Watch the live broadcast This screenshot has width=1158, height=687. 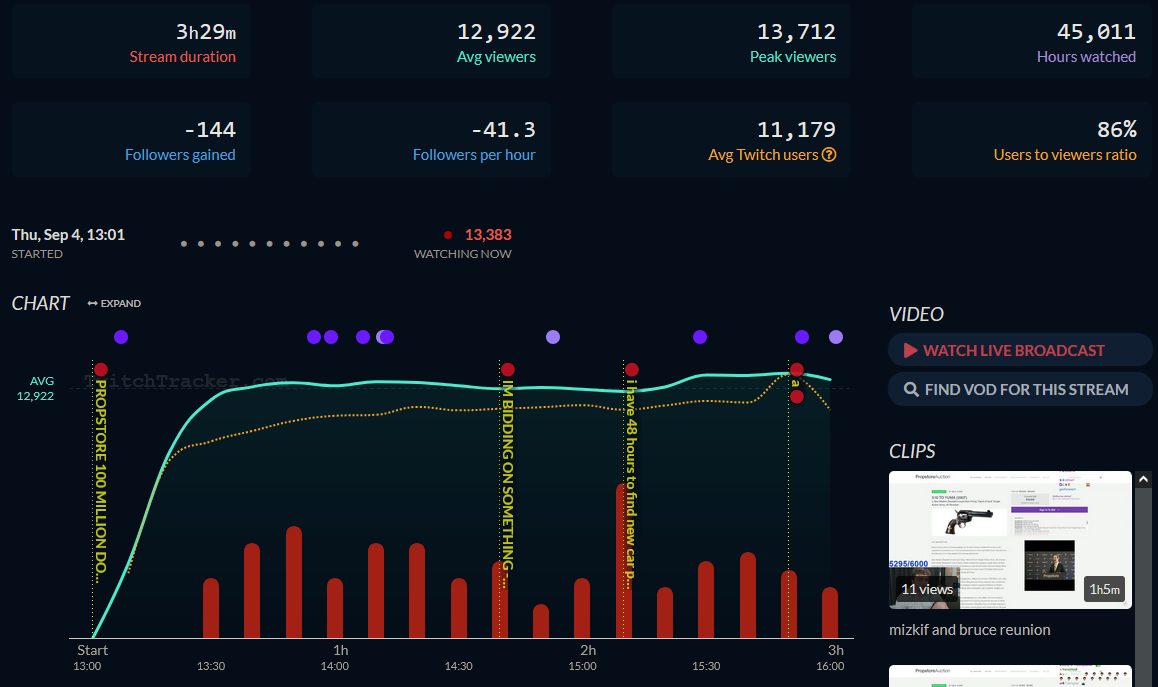point(1019,350)
